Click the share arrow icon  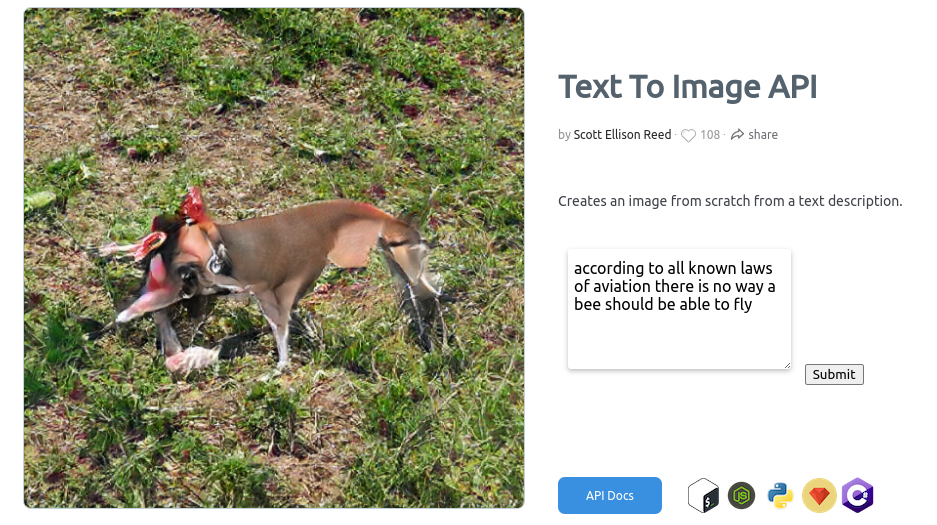tap(737, 135)
